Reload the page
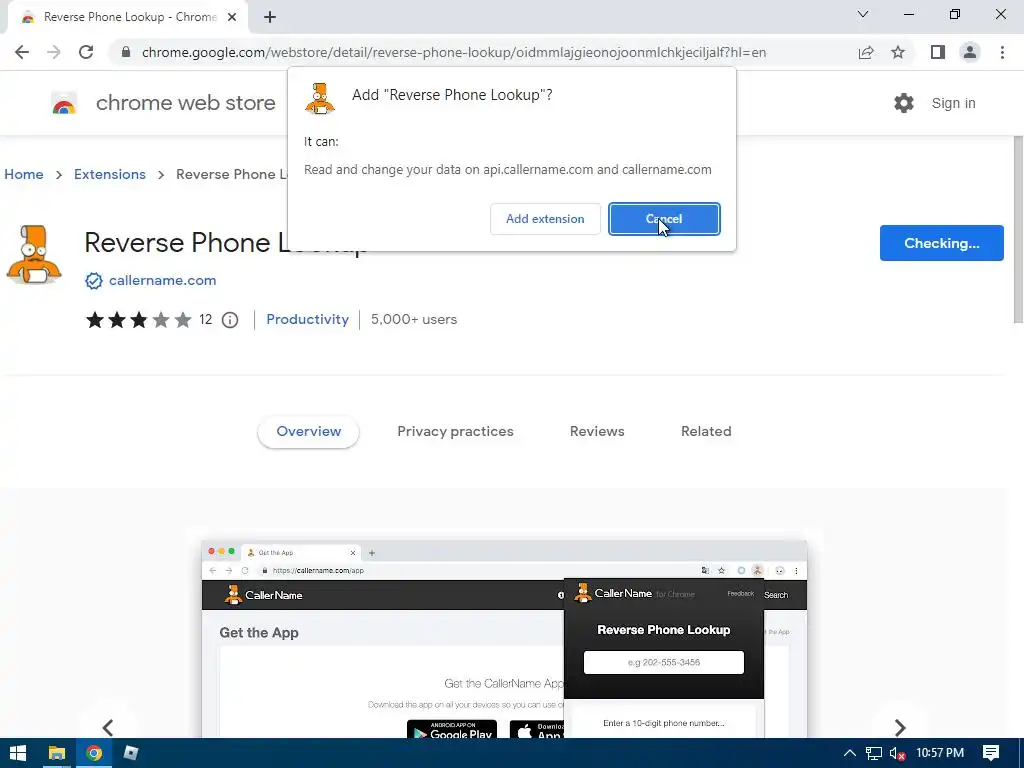 click(x=86, y=52)
